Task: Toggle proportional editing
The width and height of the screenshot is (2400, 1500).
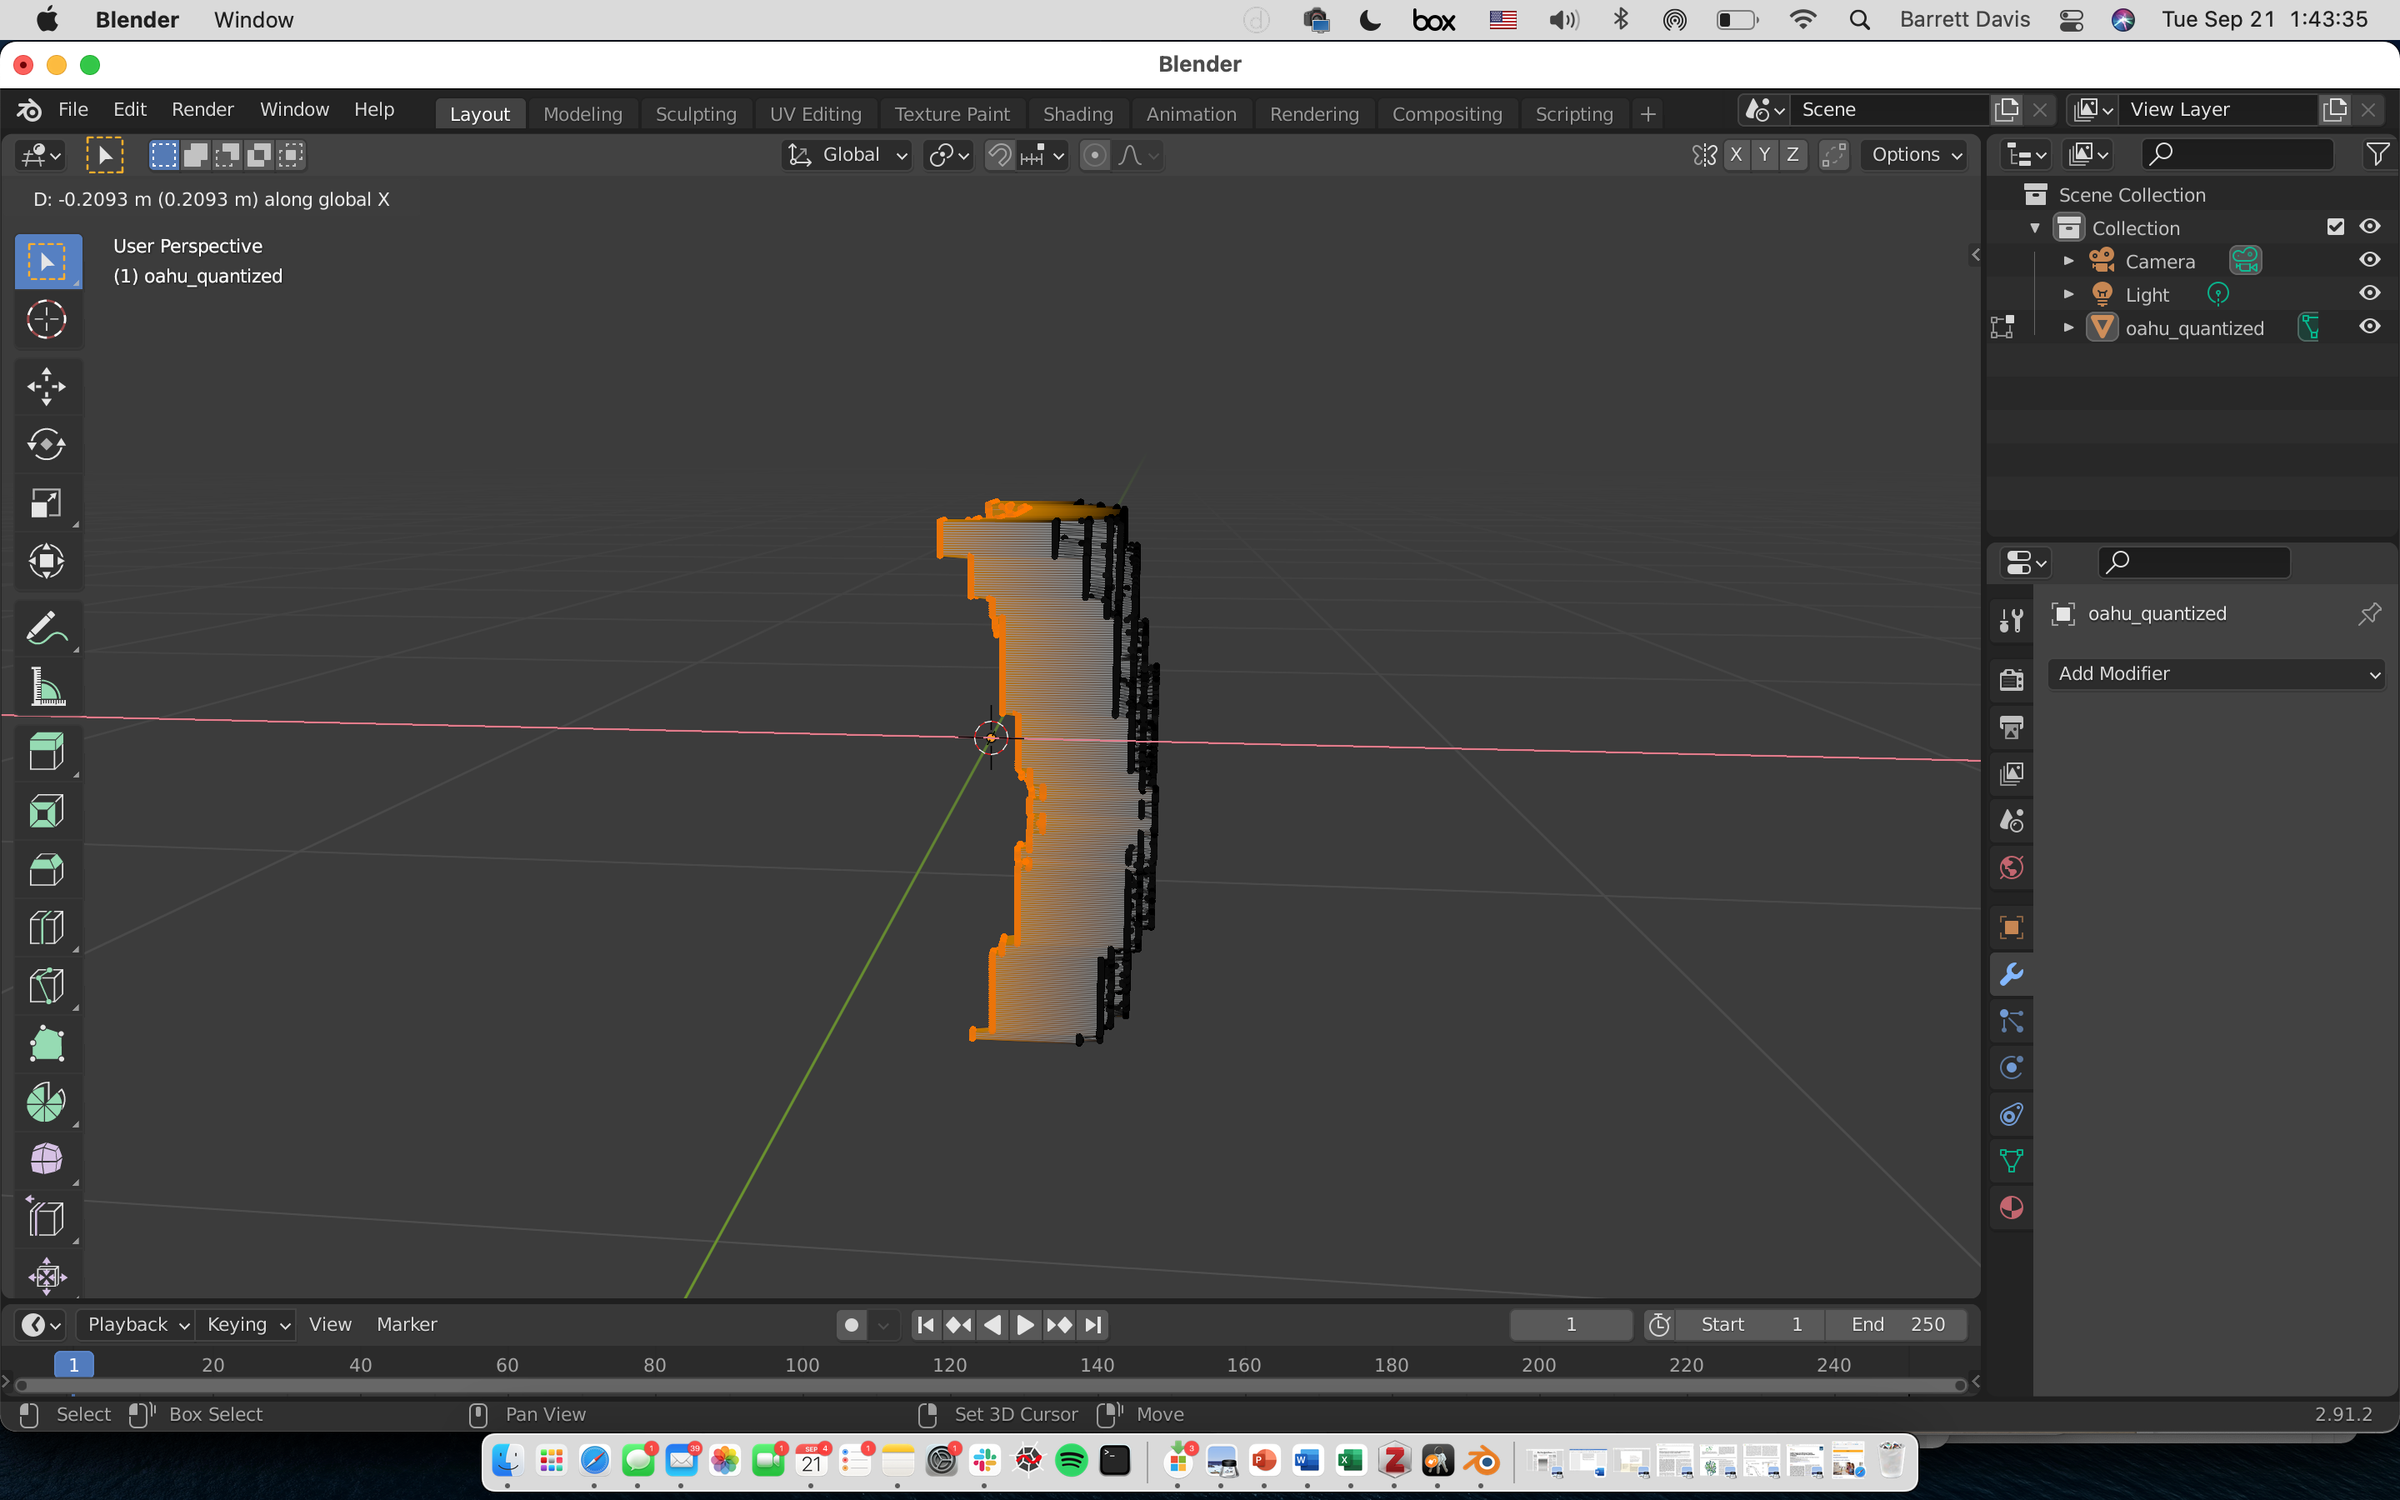Action: 1095,155
